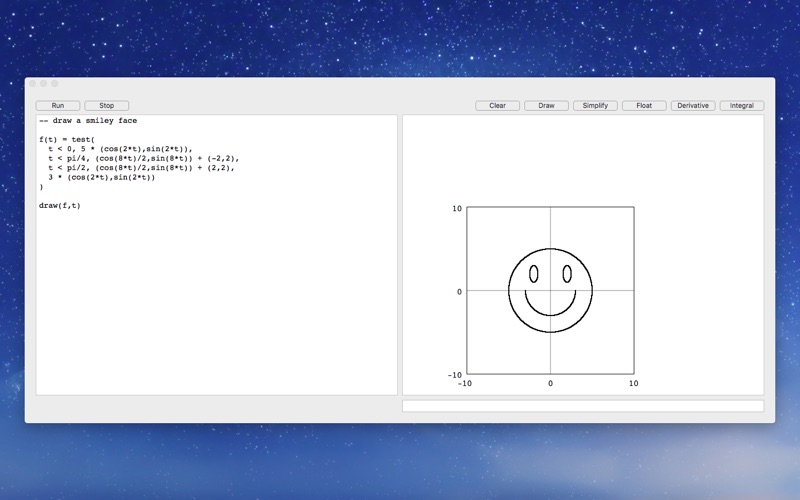Click the y-axis label "10" on the graph
This screenshot has width=800, height=500.
(x=457, y=209)
